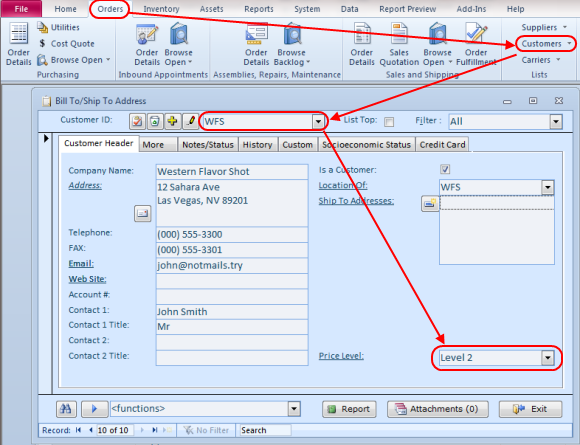
Task: Open the Inventory ribbon tab
Action: pyautogui.click(x=161, y=9)
